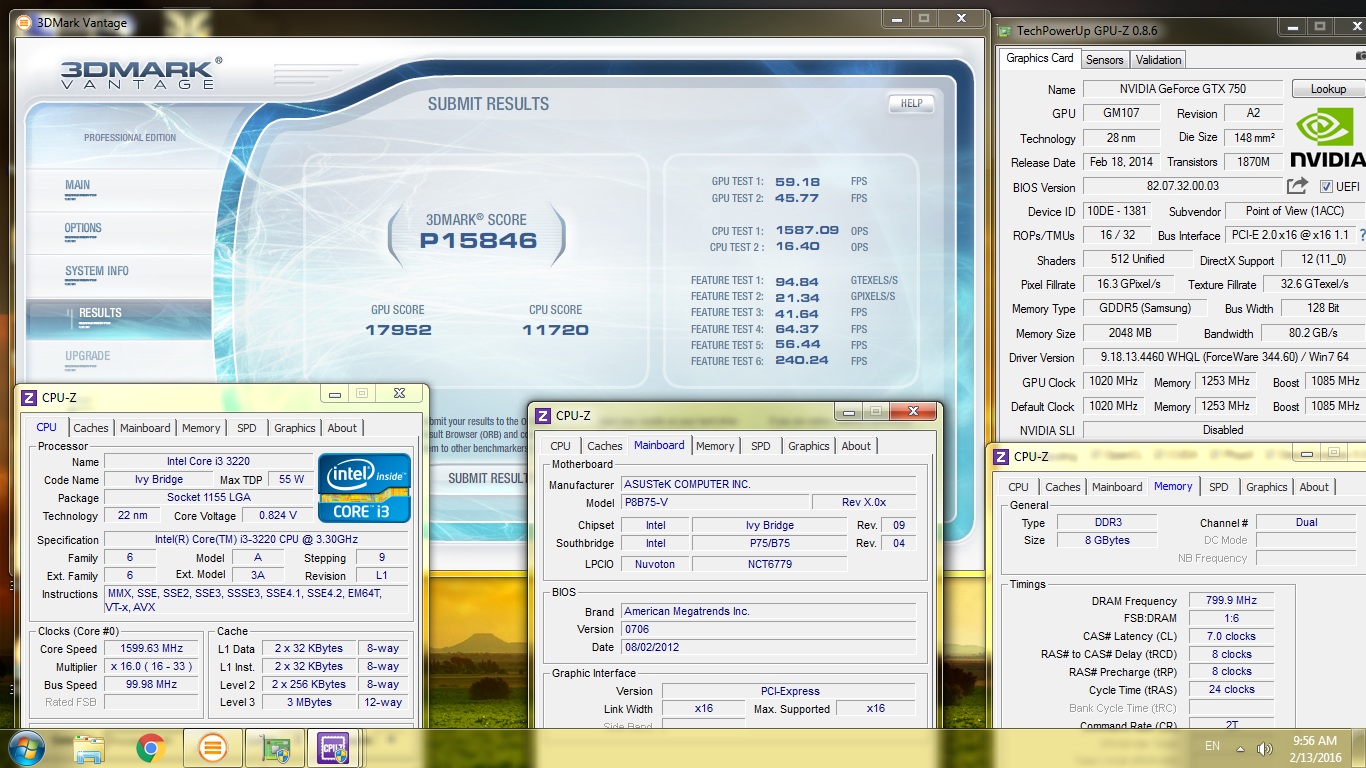Open MAIN section in 3DMark Vantage
The width and height of the screenshot is (1366, 768).
(x=78, y=185)
